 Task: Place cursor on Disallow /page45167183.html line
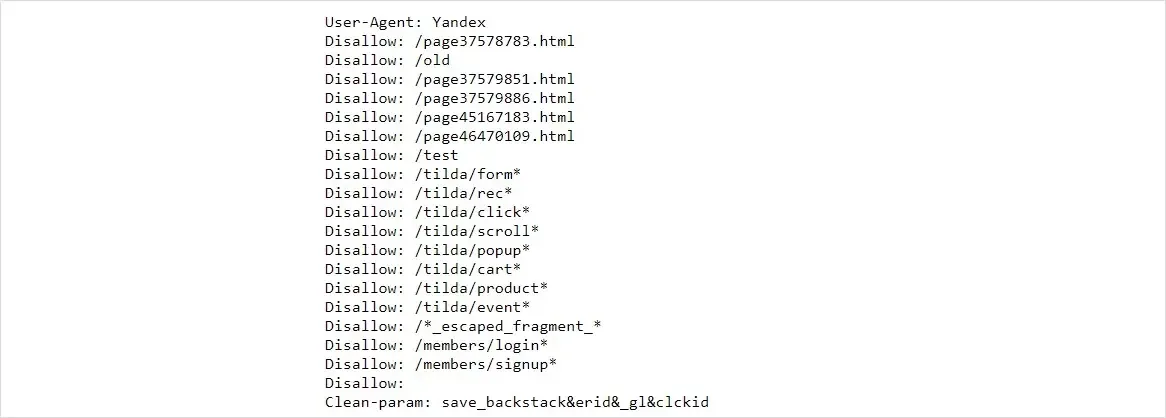pyautogui.click(x=449, y=117)
